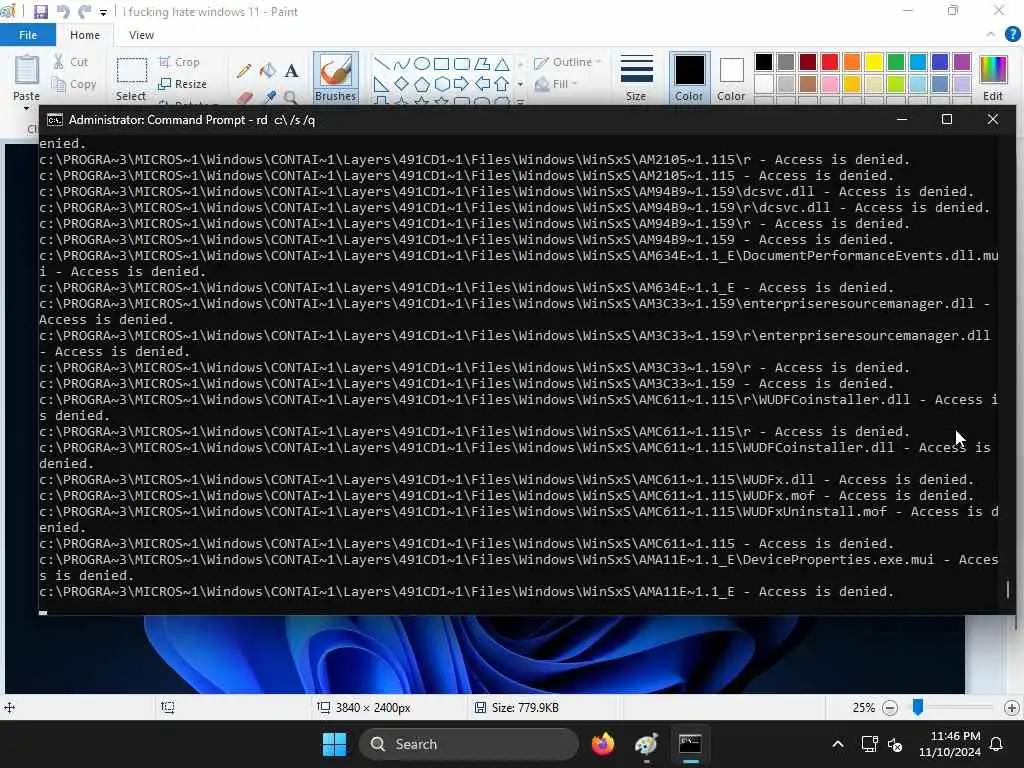Select the Oval shape
1024x768 pixels.
422,64
